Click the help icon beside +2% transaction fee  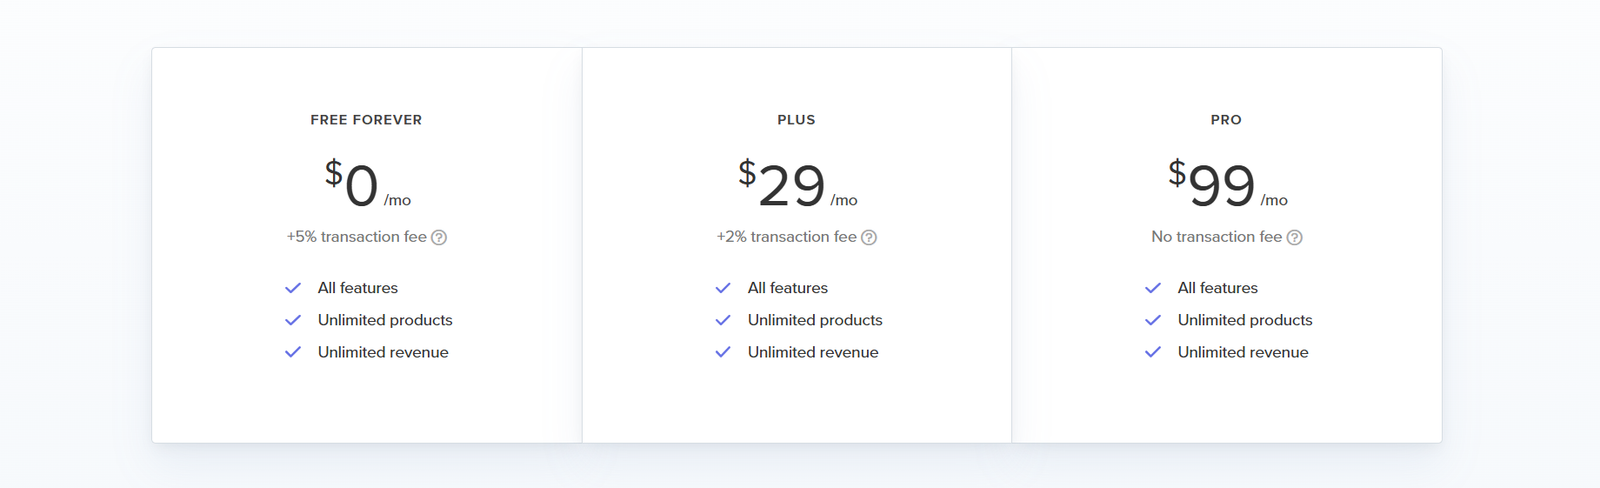pyautogui.click(x=869, y=238)
